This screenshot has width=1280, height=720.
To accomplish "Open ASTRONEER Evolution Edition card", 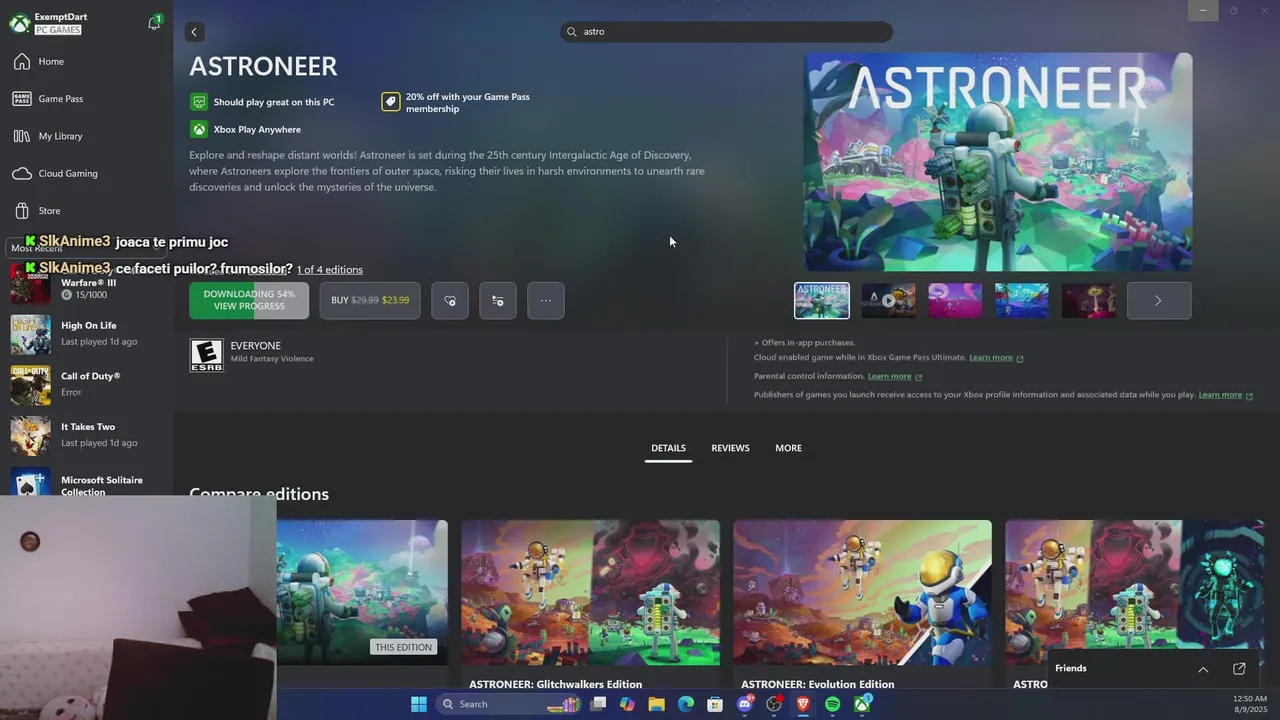I will 862,605.
